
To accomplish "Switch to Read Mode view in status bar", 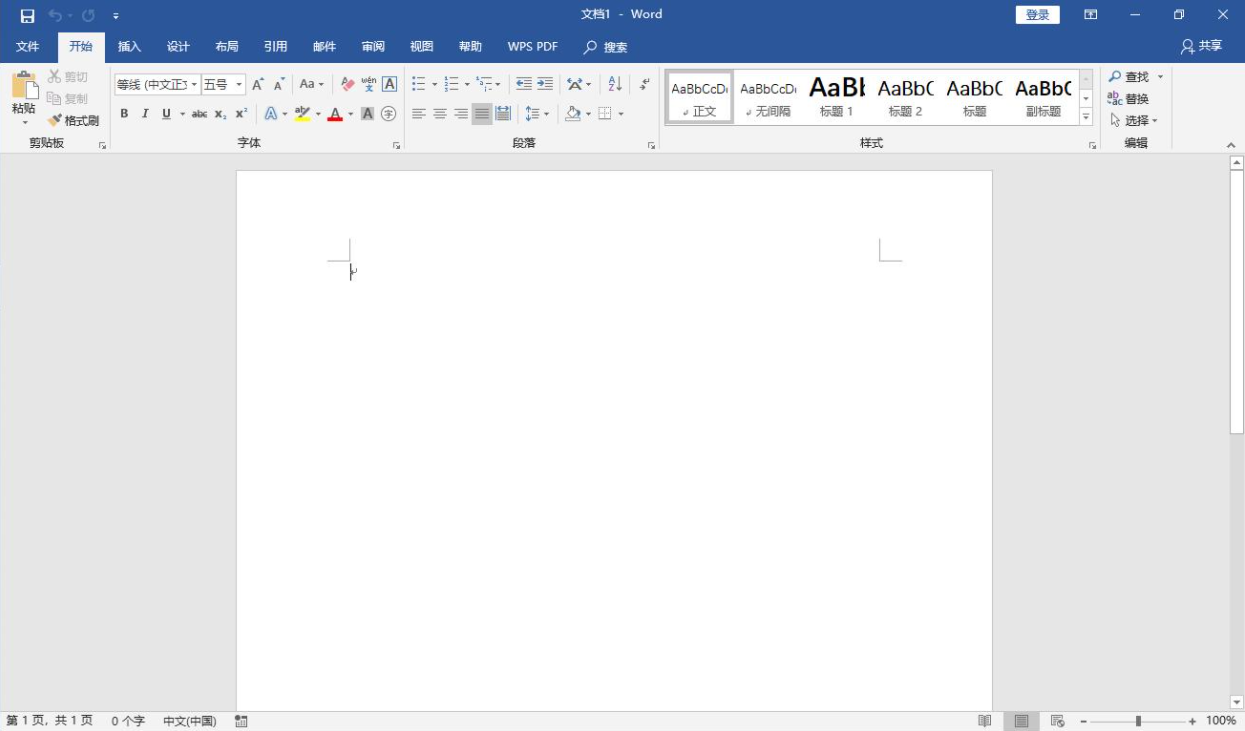I will [x=985, y=721].
